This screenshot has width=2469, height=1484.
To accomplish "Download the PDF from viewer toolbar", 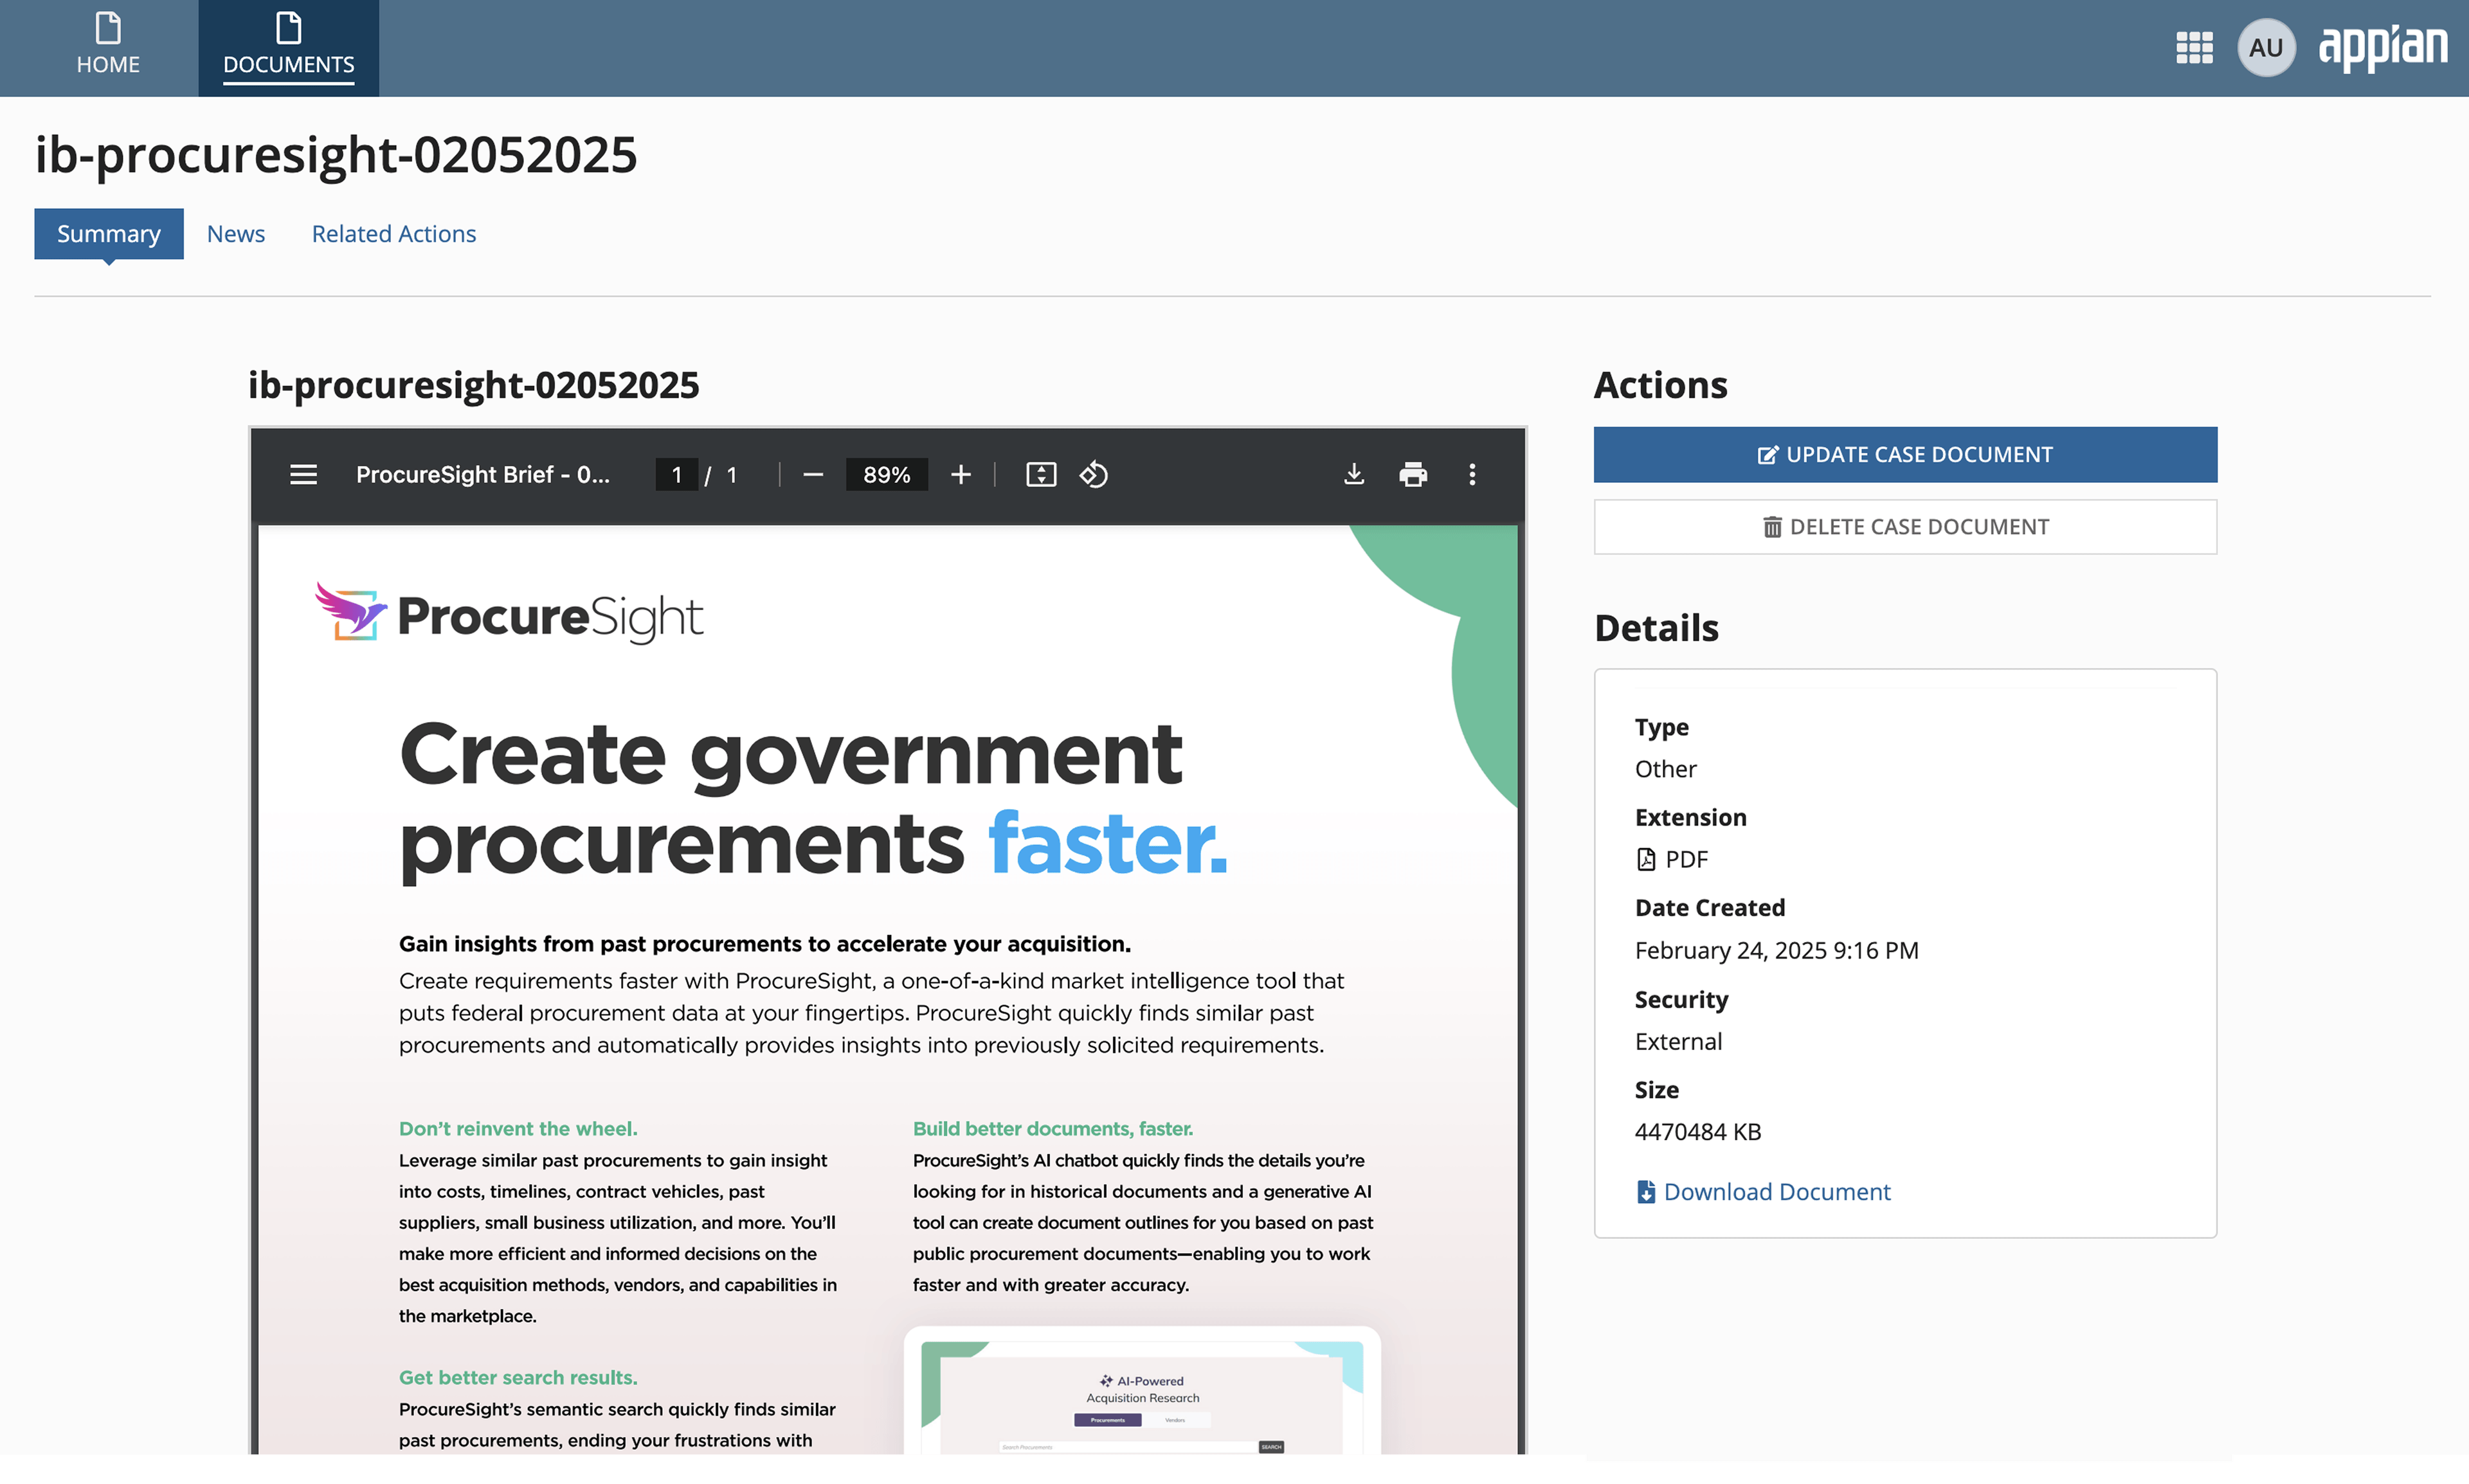I will [x=1353, y=474].
